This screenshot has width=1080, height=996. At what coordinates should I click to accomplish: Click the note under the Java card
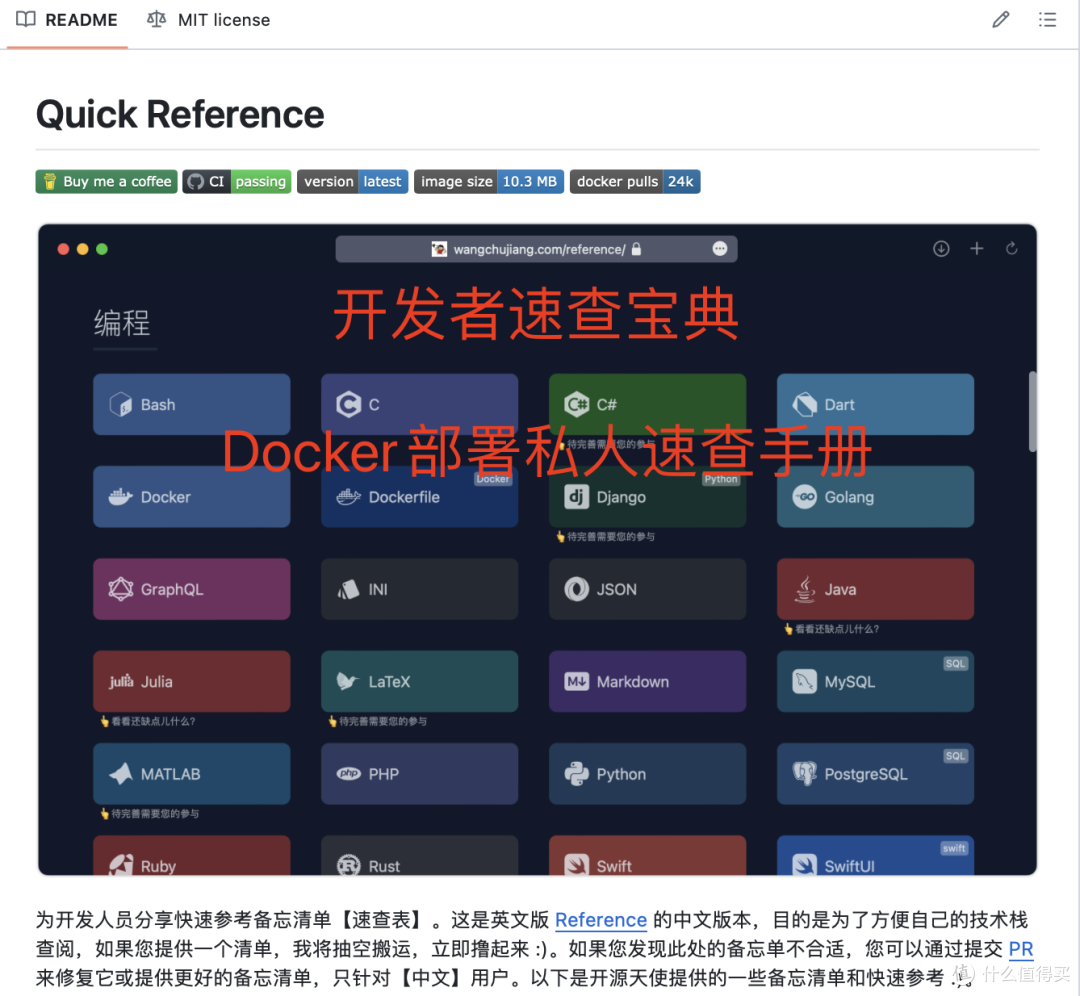831,629
